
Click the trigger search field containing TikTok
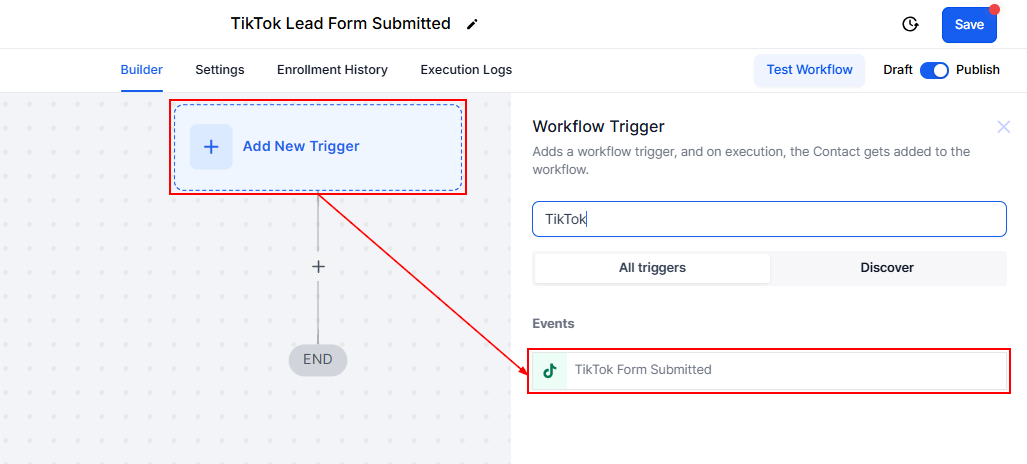click(x=768, y=219)
